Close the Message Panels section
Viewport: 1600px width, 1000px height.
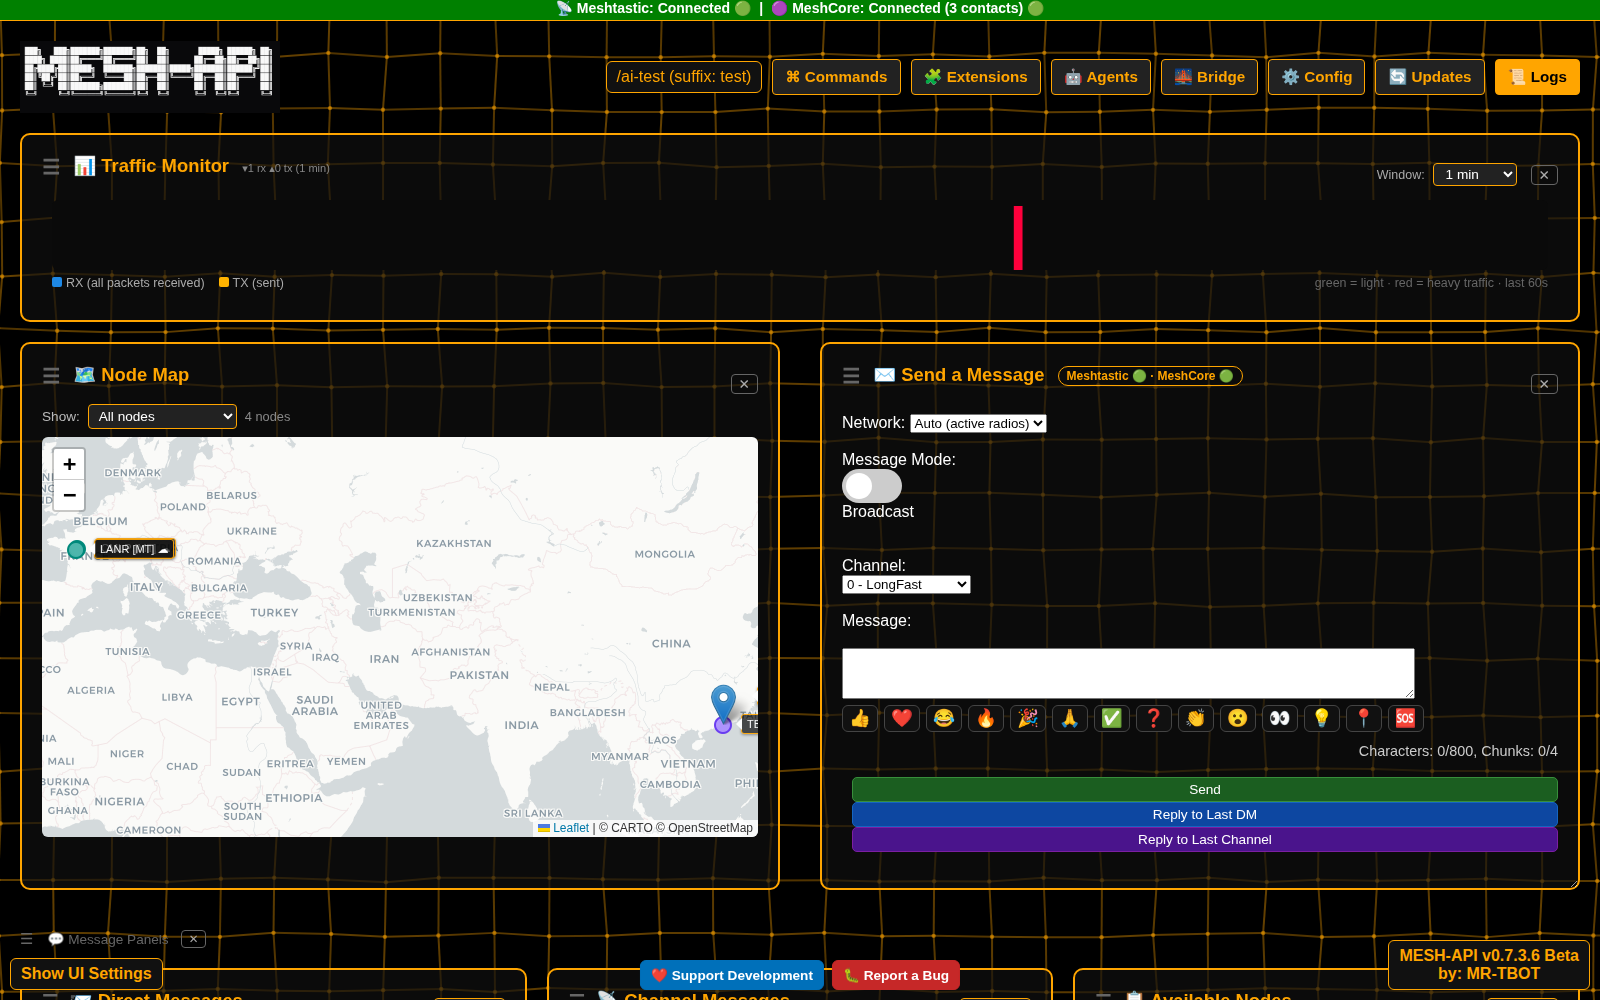point(194,939)
